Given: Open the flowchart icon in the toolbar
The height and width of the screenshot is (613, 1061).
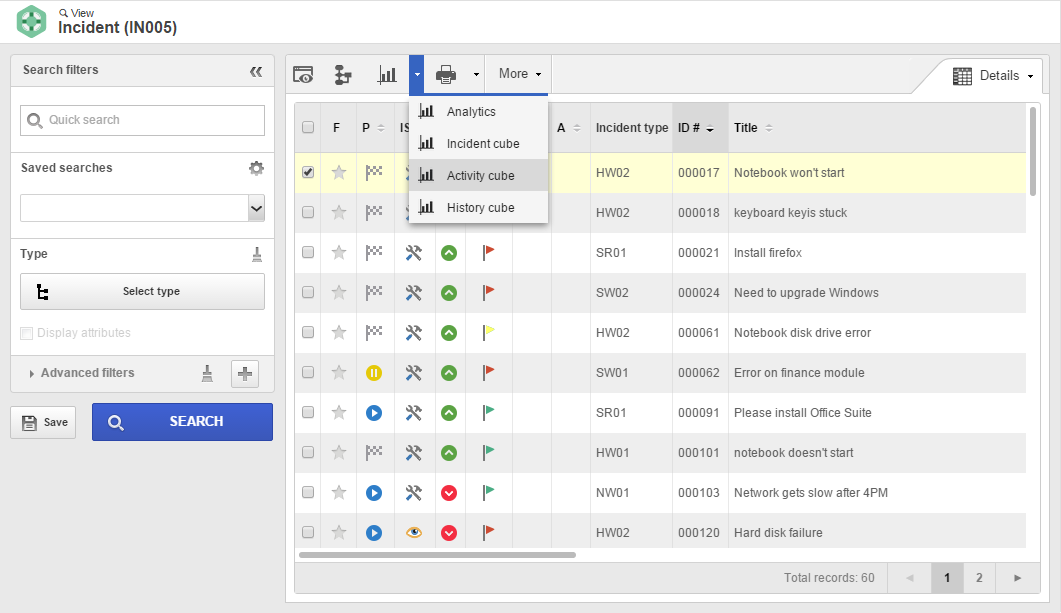Looking at the screenshot, I should coord(343,74).
